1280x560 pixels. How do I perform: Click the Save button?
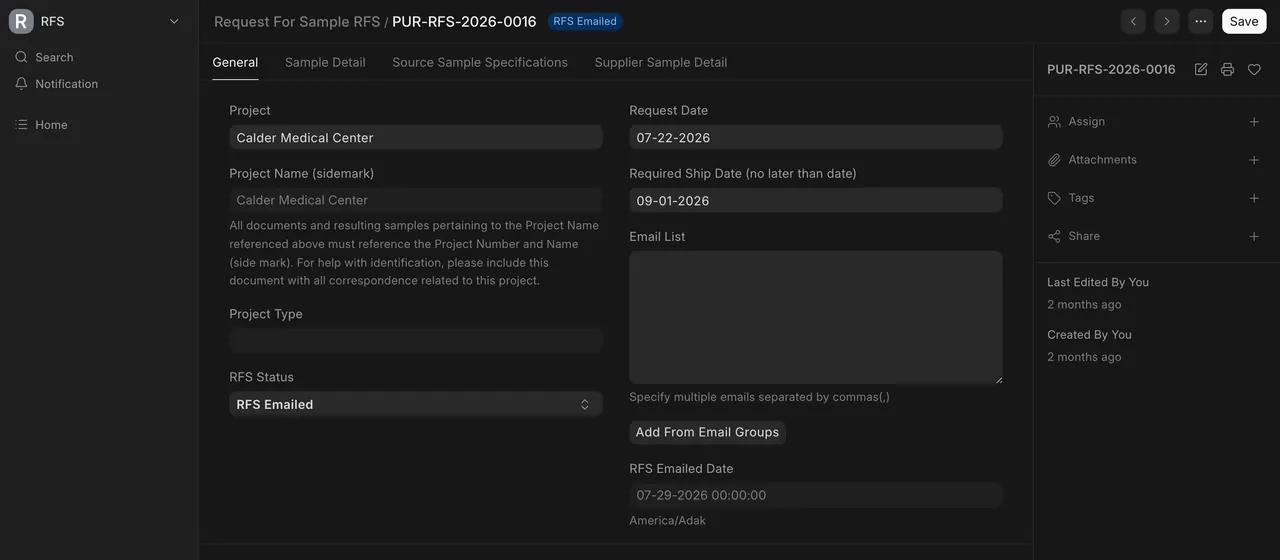[x=1244, y=21]
